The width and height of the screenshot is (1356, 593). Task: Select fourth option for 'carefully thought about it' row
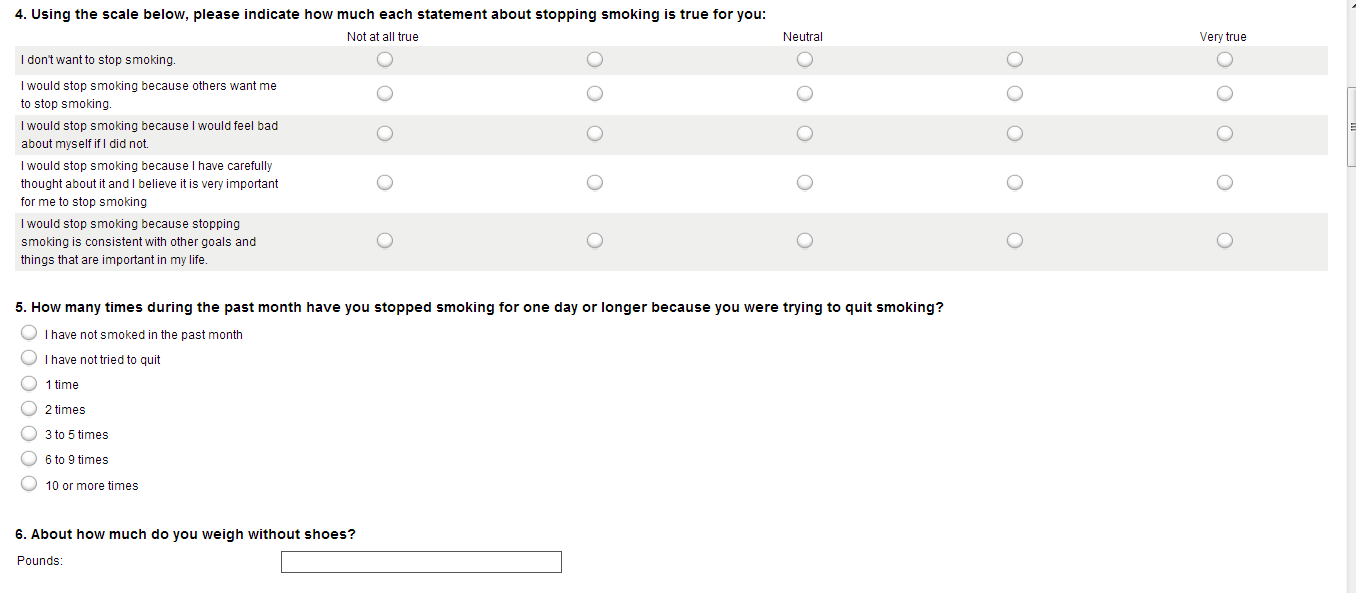click(x=1014, y=183)
